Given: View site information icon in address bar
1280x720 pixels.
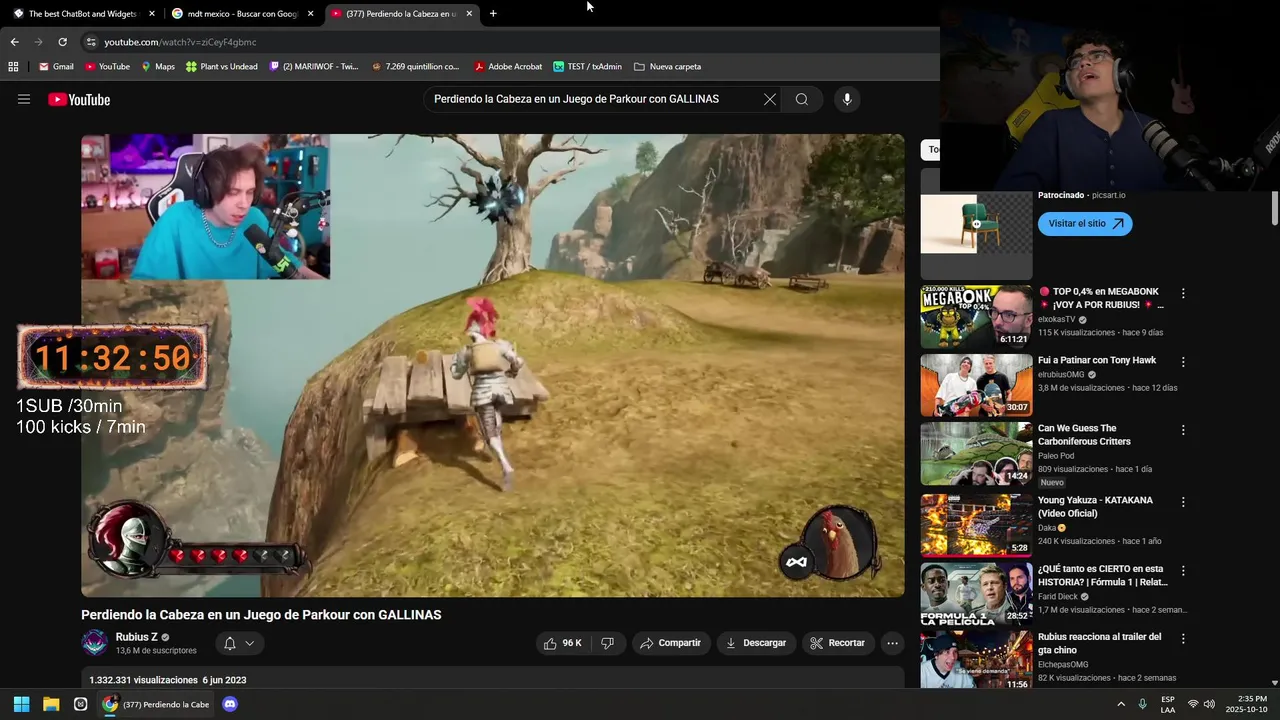Looking at the screenshot, I should (91, 42).
